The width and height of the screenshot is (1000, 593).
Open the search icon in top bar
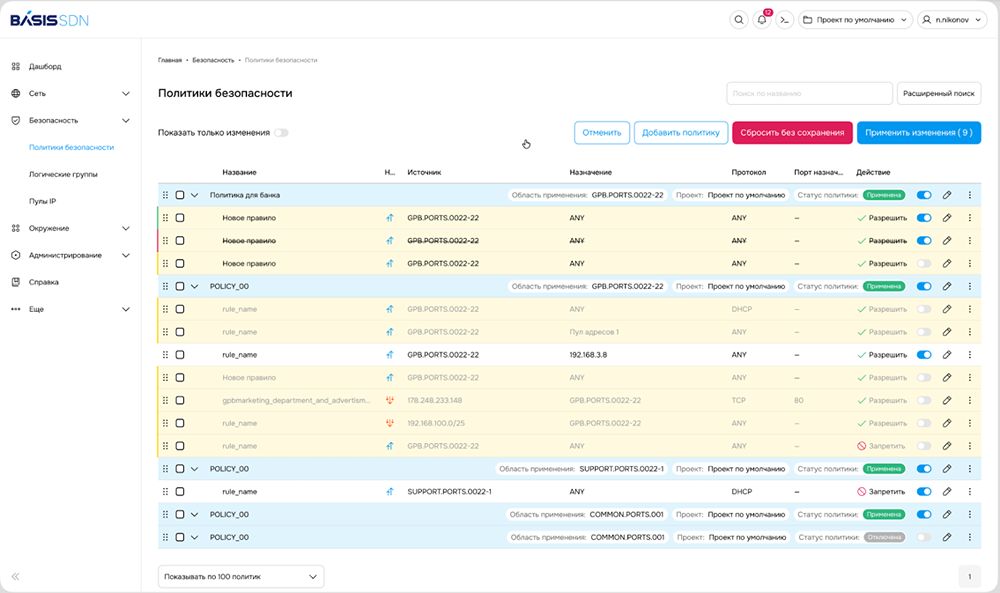coord(739,19)
